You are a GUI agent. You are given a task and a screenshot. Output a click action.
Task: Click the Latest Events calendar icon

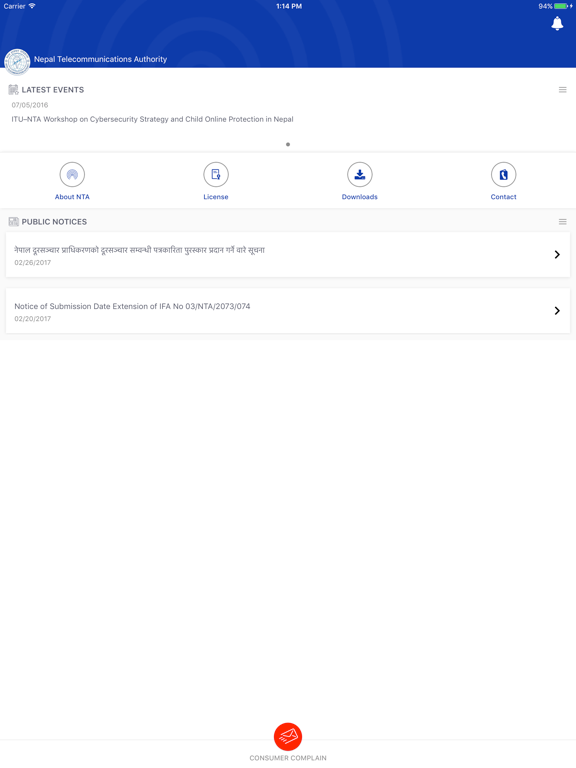click(13, 90)
